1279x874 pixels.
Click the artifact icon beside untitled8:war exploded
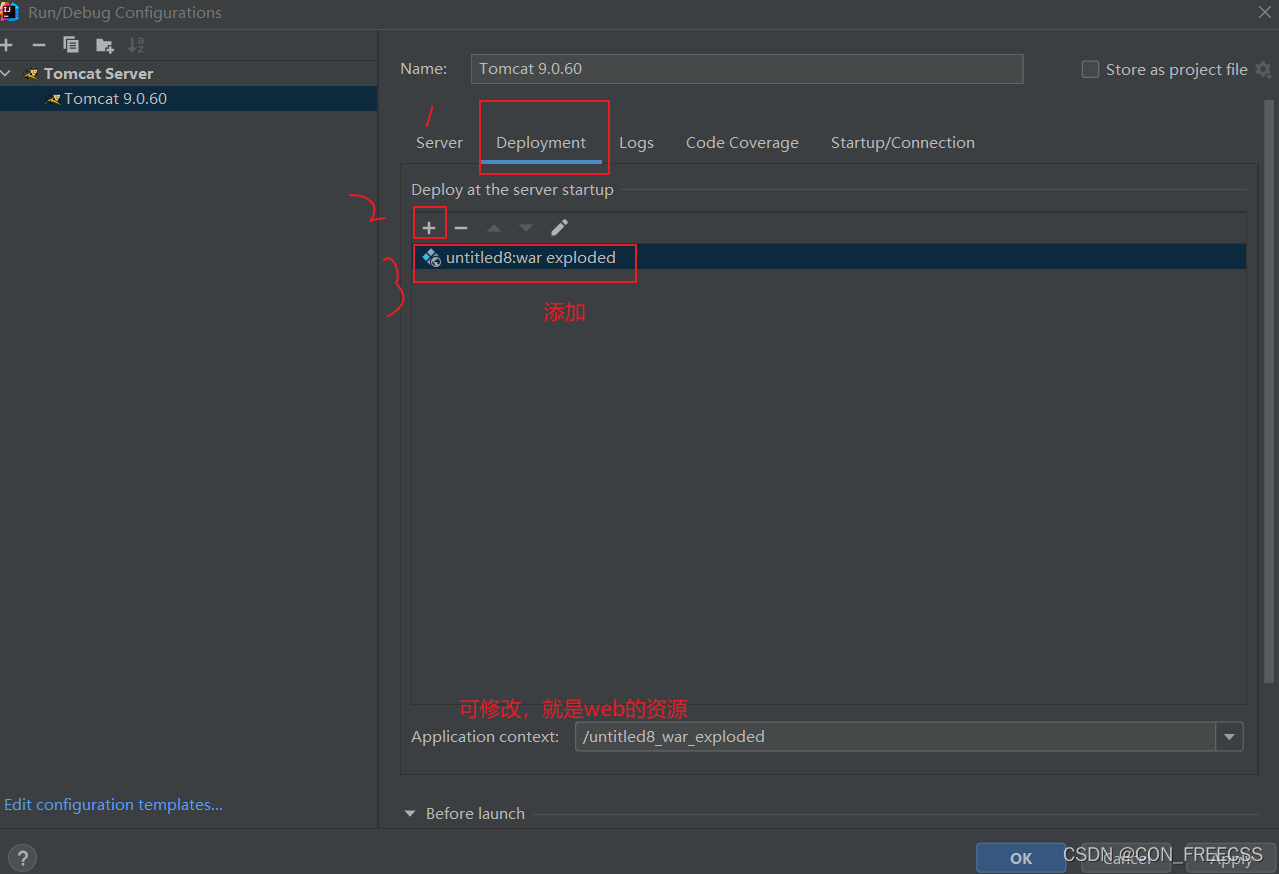click(431, 257)
